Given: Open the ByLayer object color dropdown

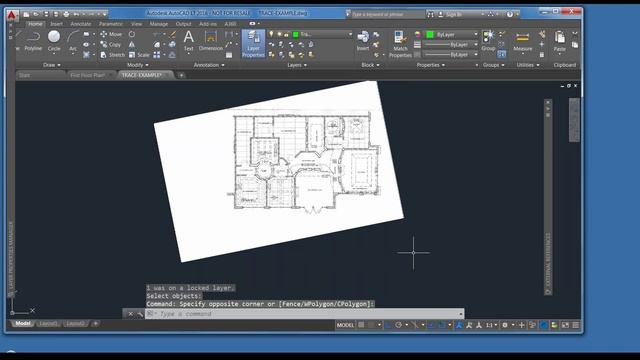Looking at the screenshot, I should [x=476, y=34].
